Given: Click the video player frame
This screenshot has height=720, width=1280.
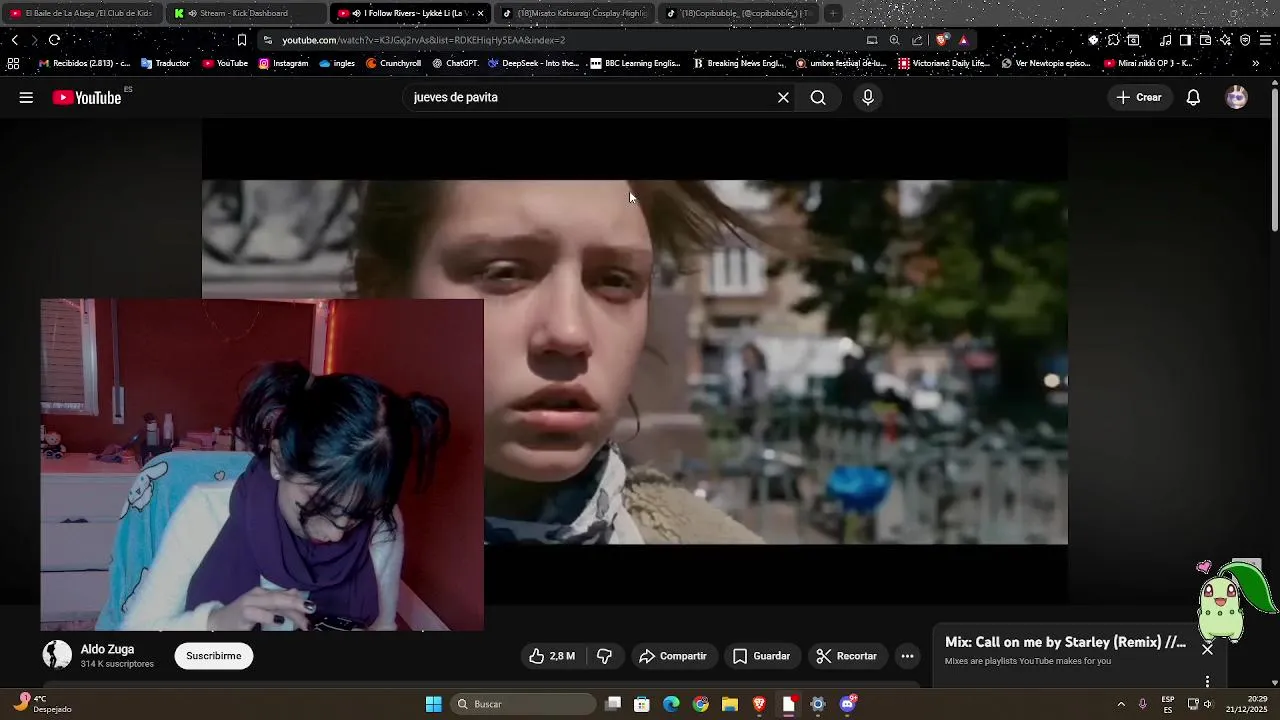Looking at the screenshot, I should click(x=635, y=362).
